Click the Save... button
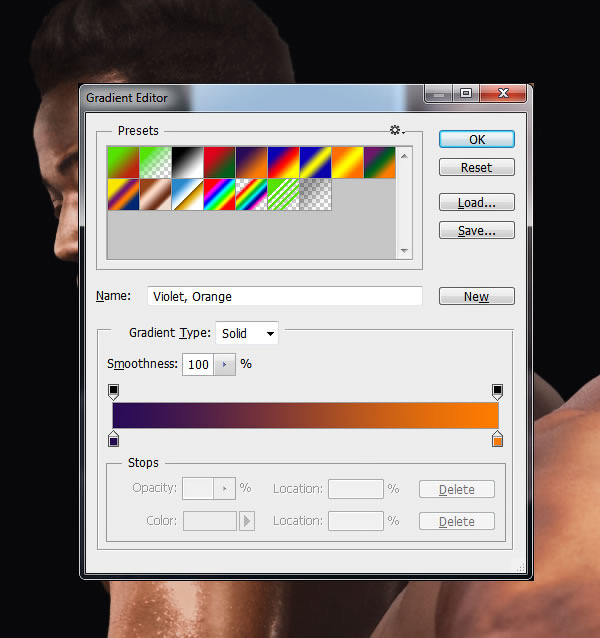The height and width of the screenshot is (638, 600). coord(477,230)
